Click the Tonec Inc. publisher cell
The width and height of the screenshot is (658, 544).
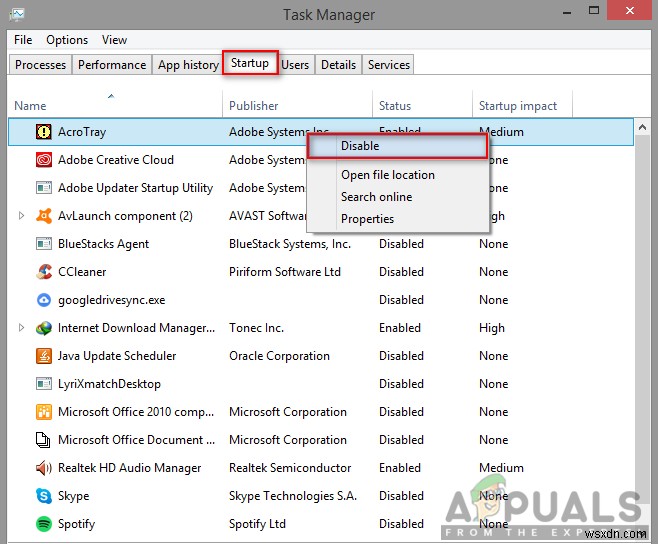(x=256, y=328)
